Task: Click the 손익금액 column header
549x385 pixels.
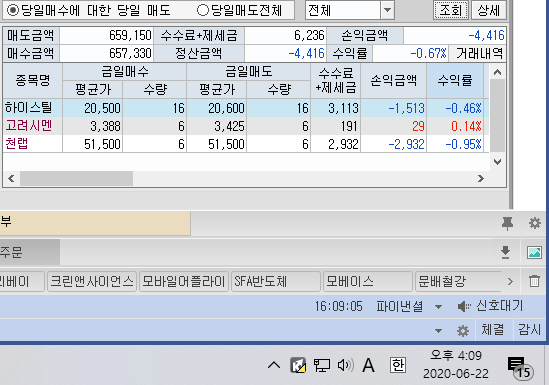Action: pyautogui.click(x=394, y=81)
